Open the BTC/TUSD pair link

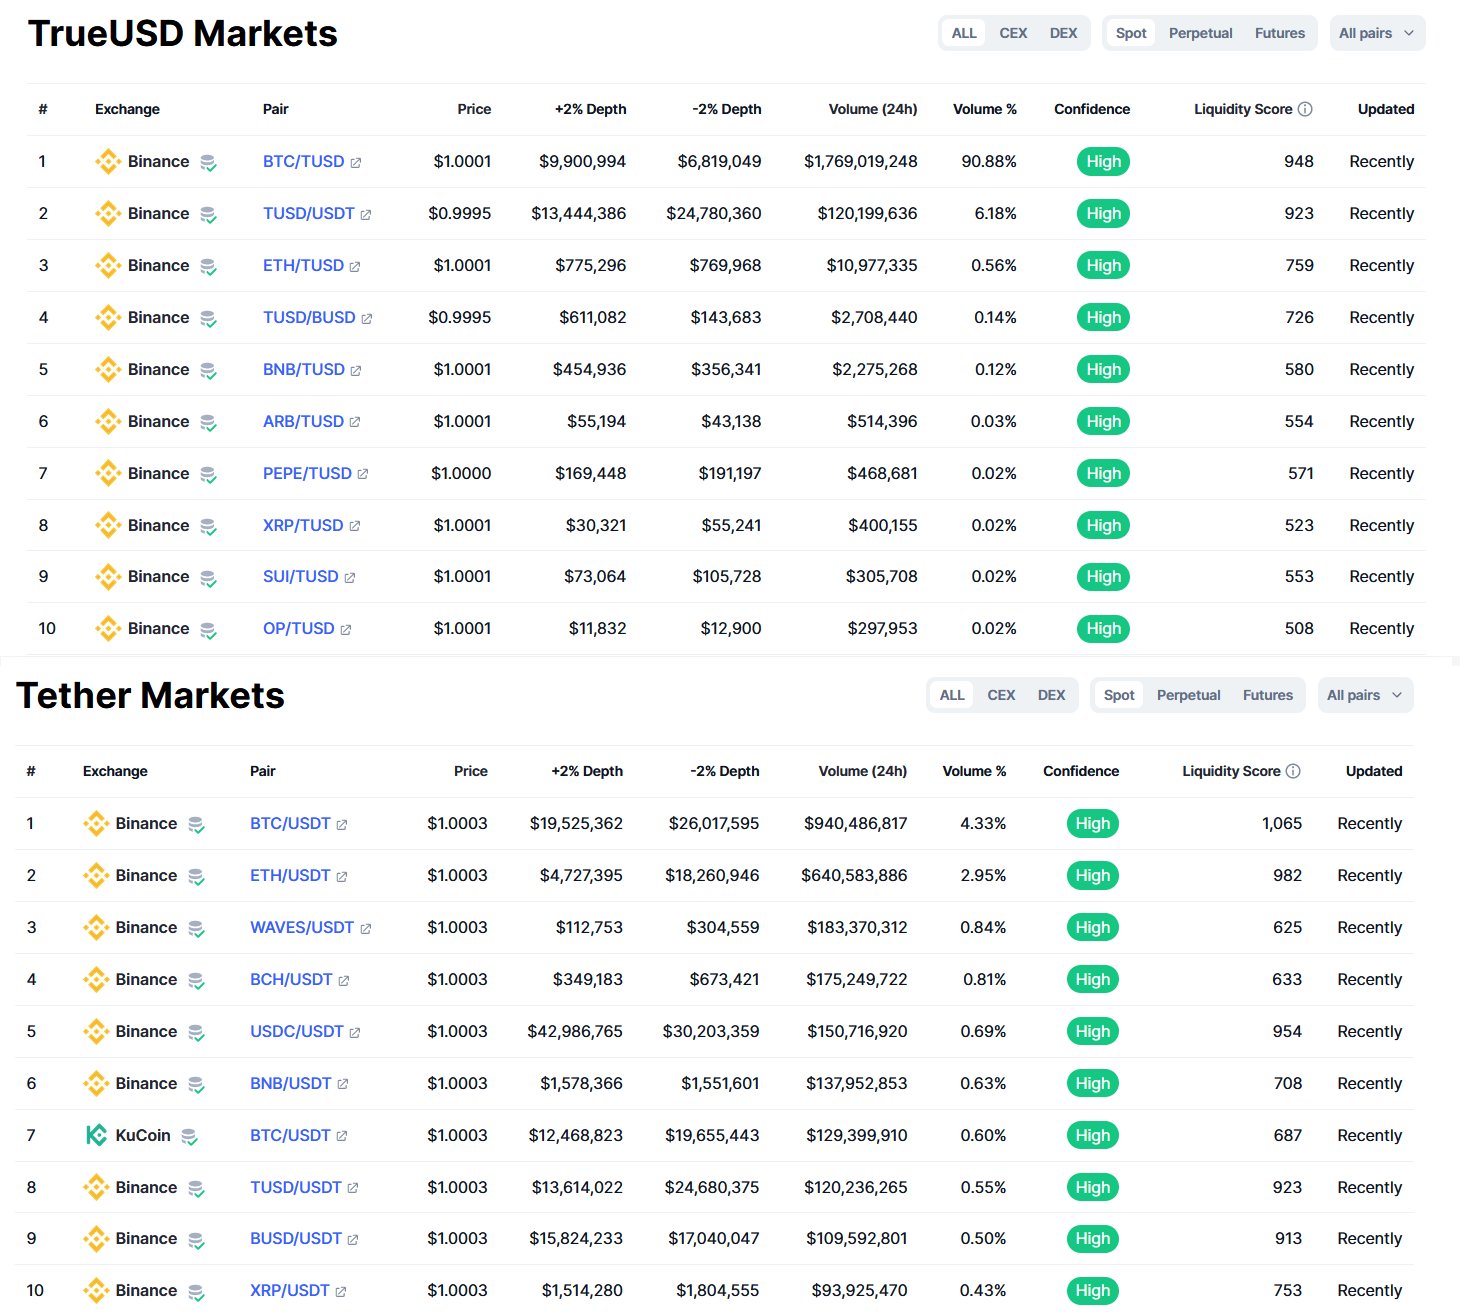click(303, 162)
